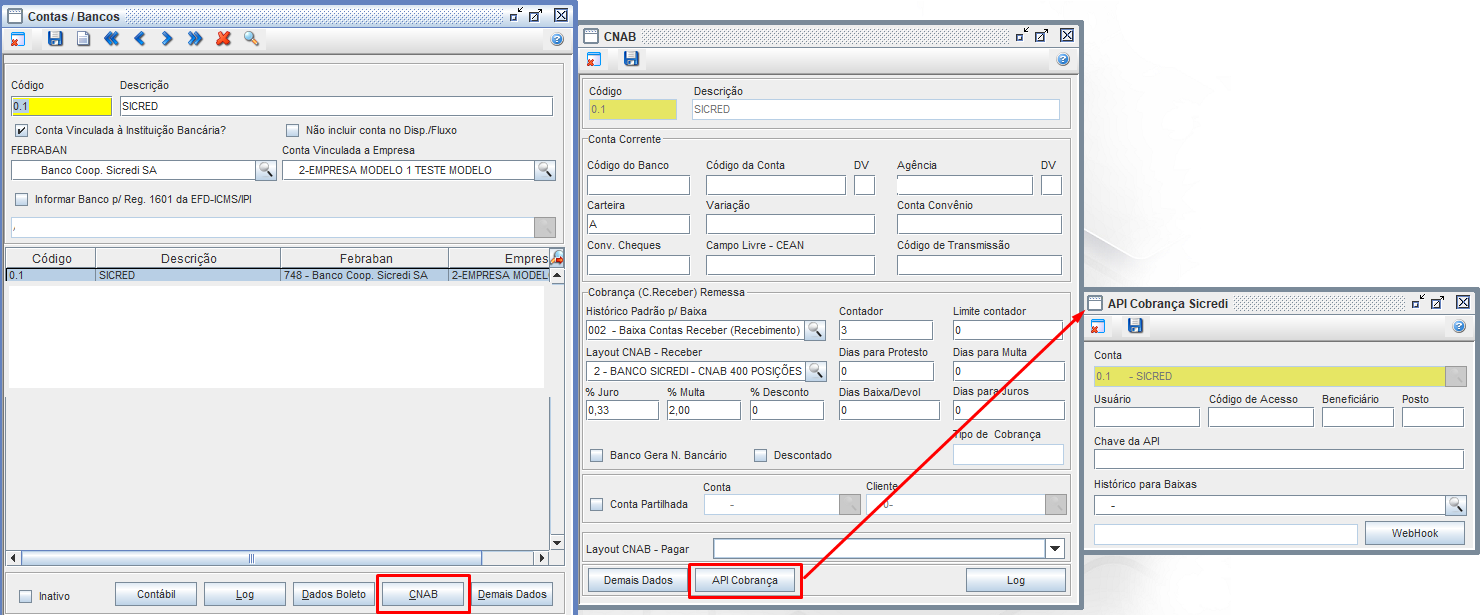Open search magnifier in Contas / Bancos toolbar
The height and width of the screenshot is (615, 1482).
[251, 39]
